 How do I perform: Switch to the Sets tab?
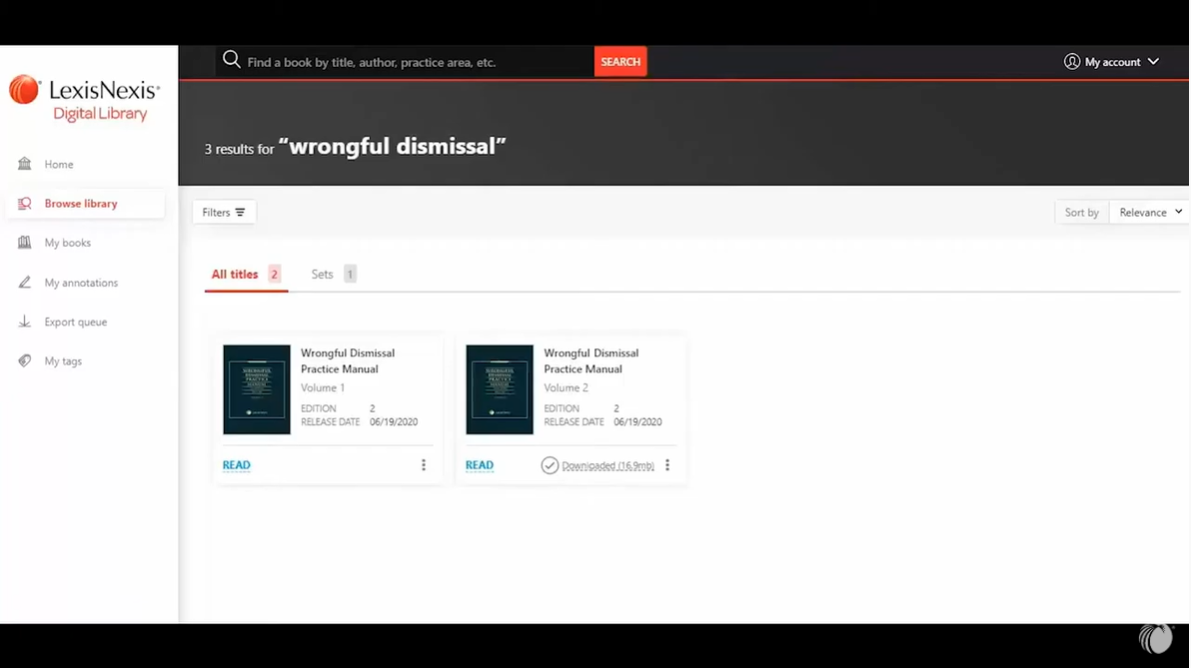[x=322, y=274]
